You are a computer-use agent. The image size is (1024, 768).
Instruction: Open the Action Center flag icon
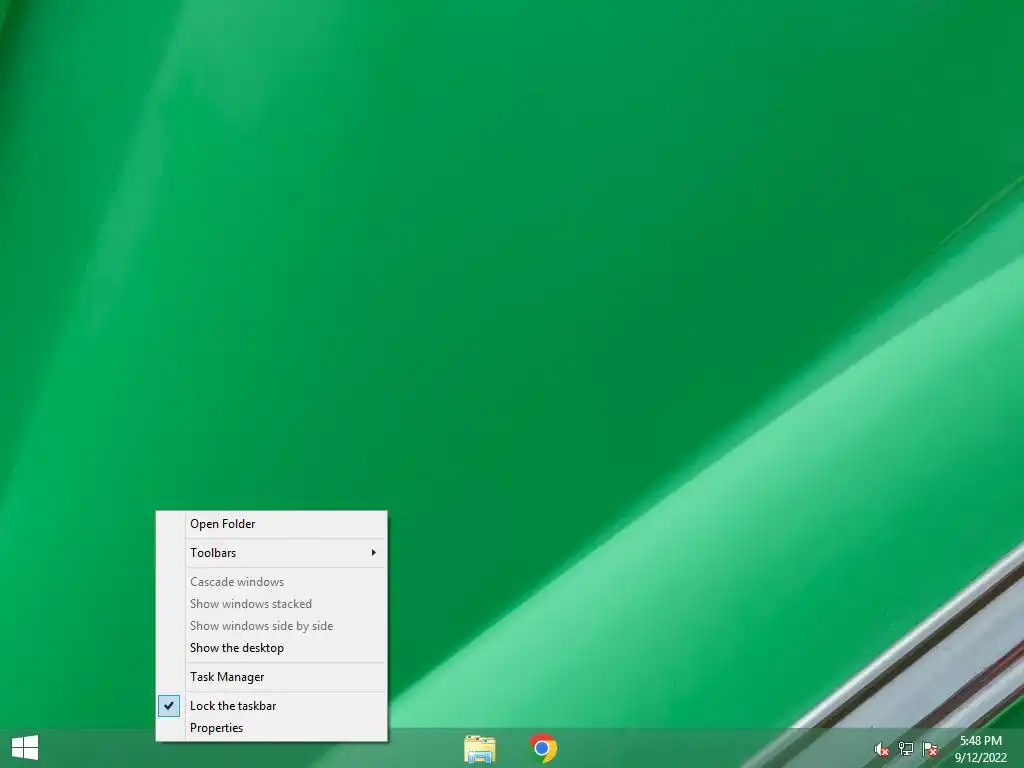click(930, 749)
